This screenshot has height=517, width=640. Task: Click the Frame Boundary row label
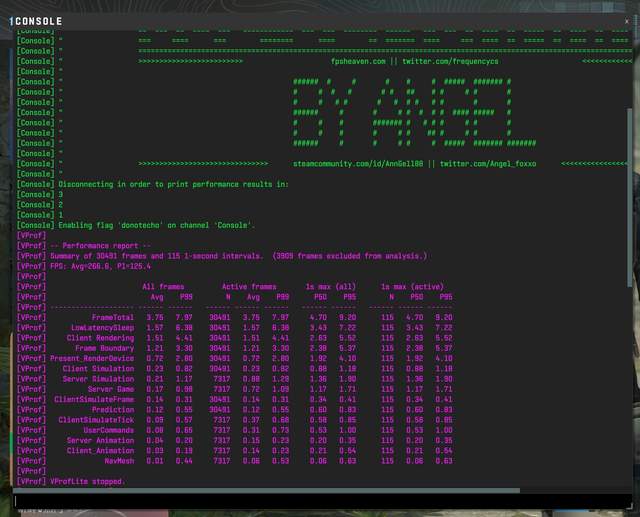[104, 348]
